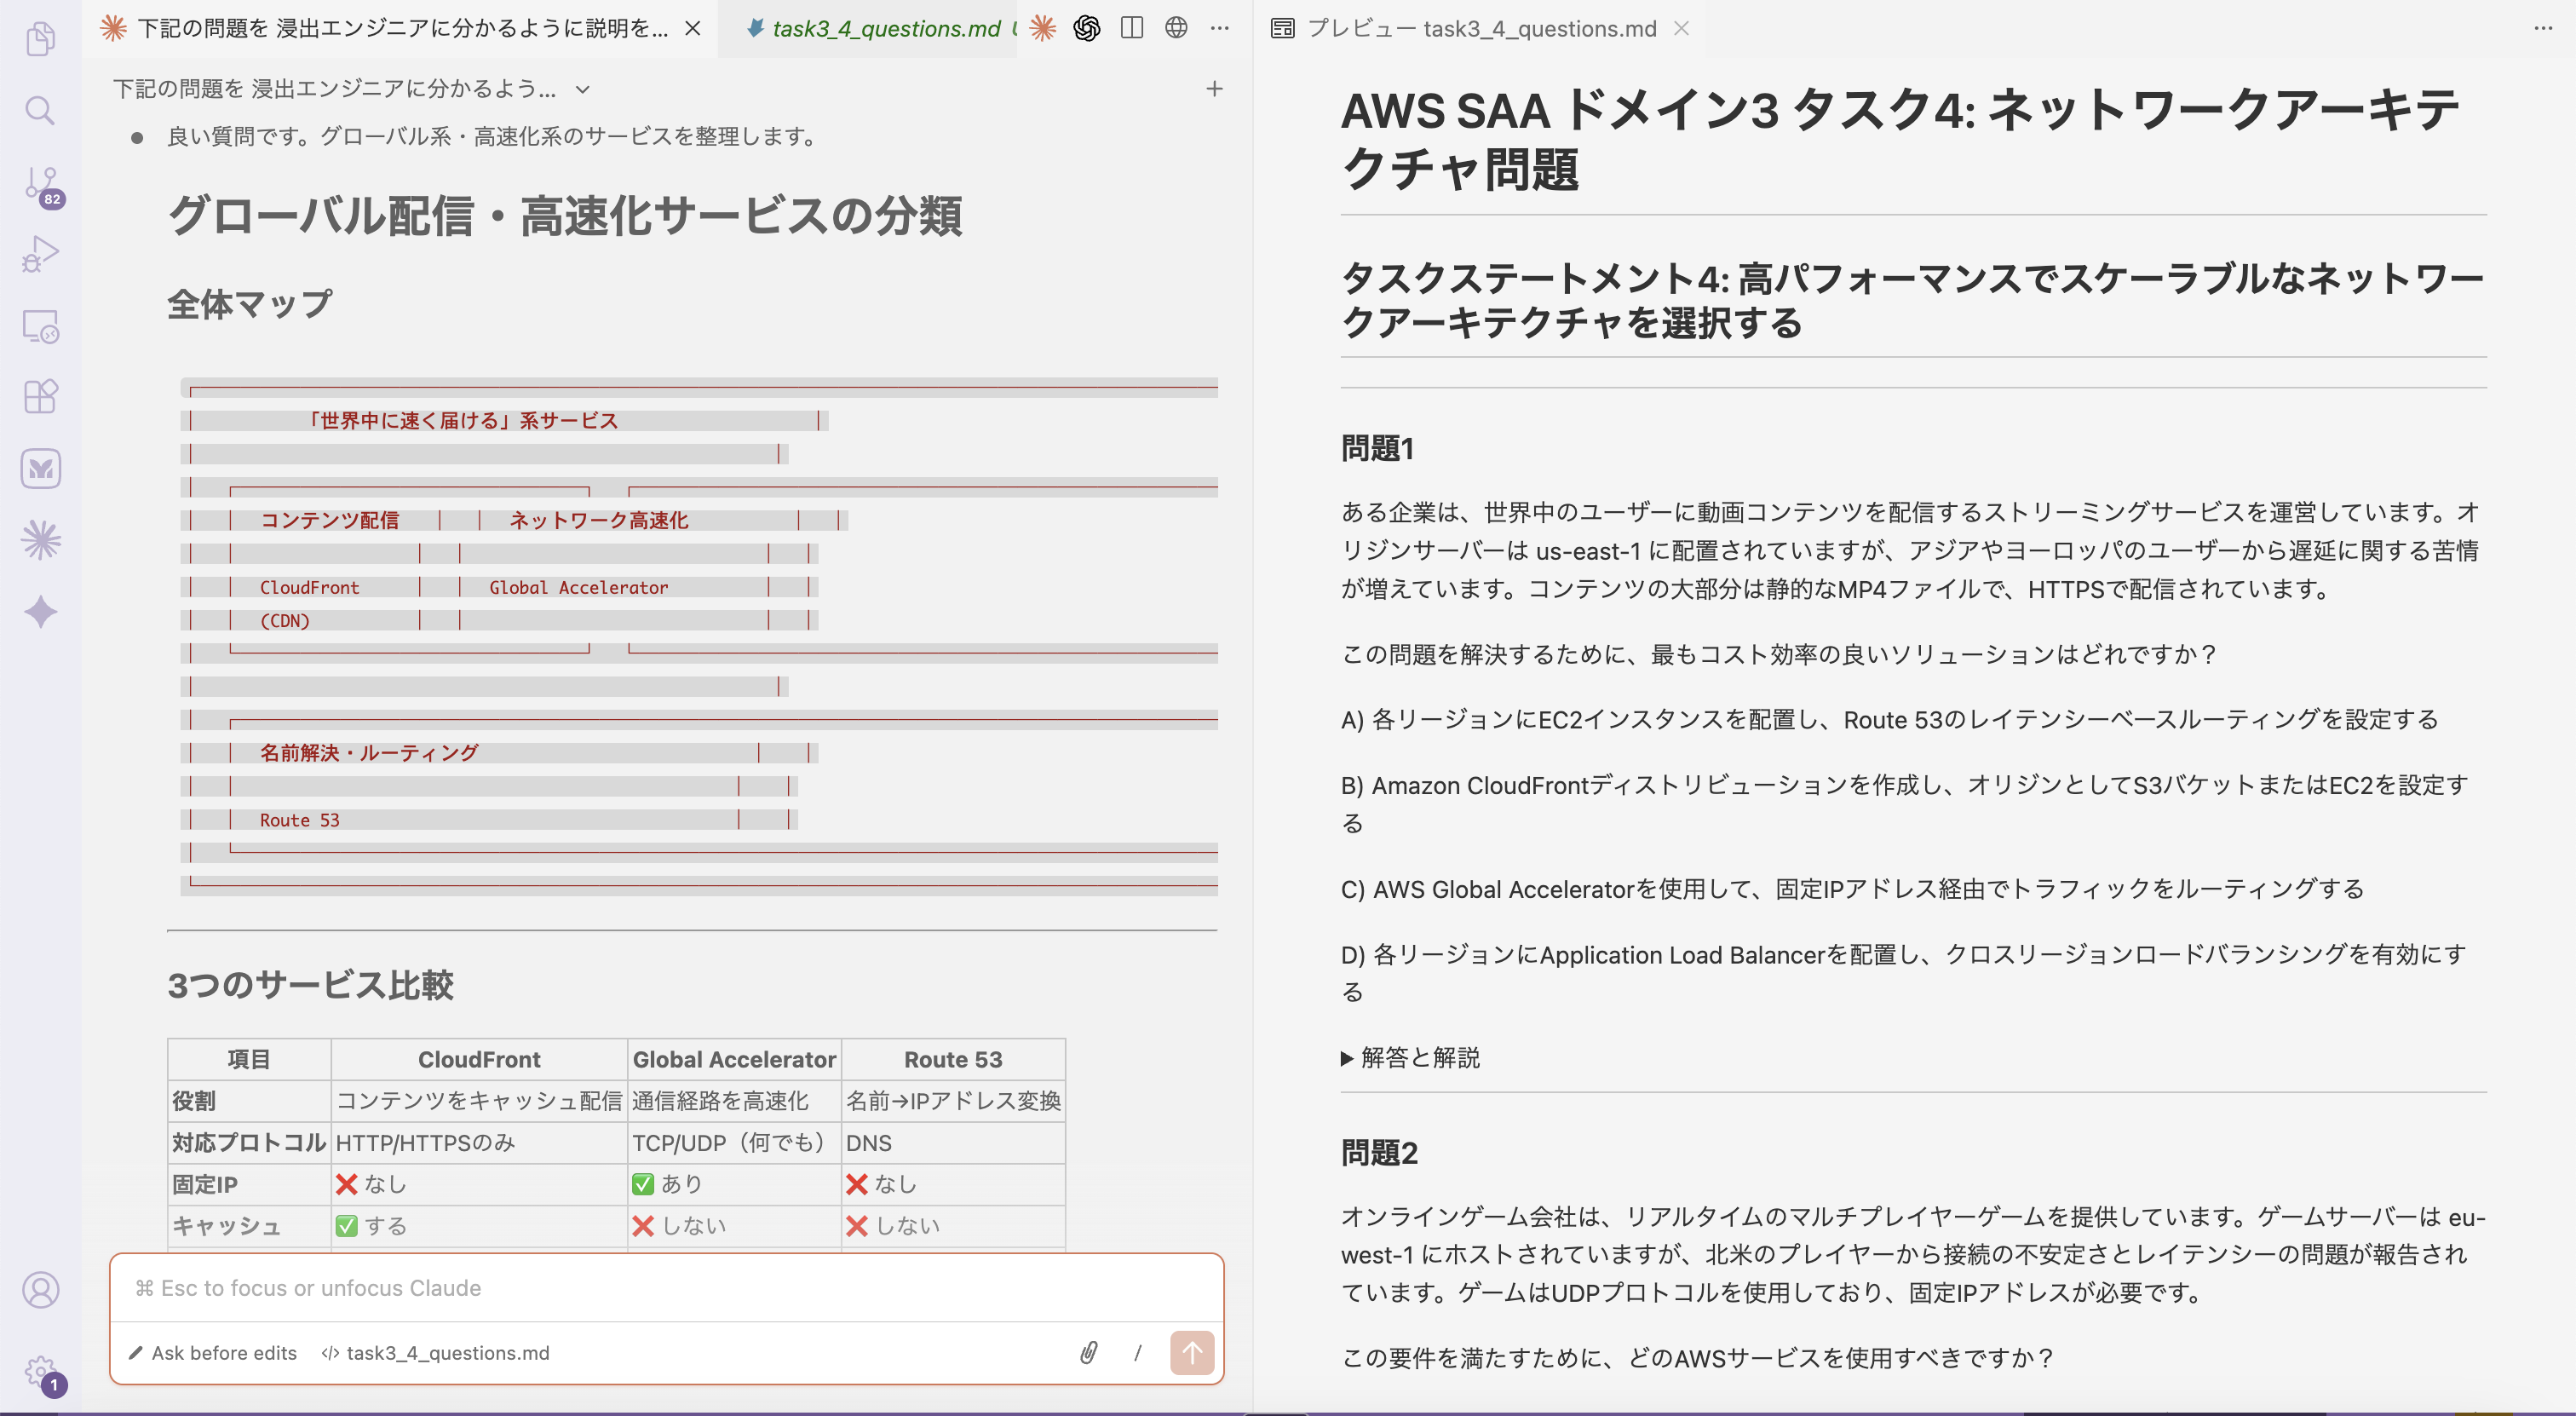Switch to the task3_4_questions.md editor tab
This screenshot has width=2576, height=1416.
pos(884,29)
